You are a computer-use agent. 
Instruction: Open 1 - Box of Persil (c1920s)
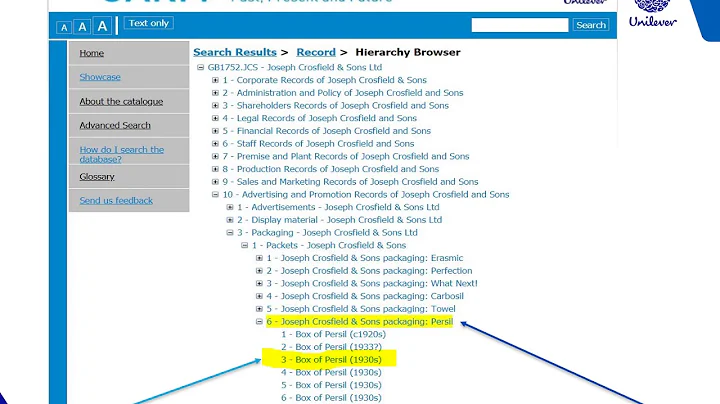[333, 334]
